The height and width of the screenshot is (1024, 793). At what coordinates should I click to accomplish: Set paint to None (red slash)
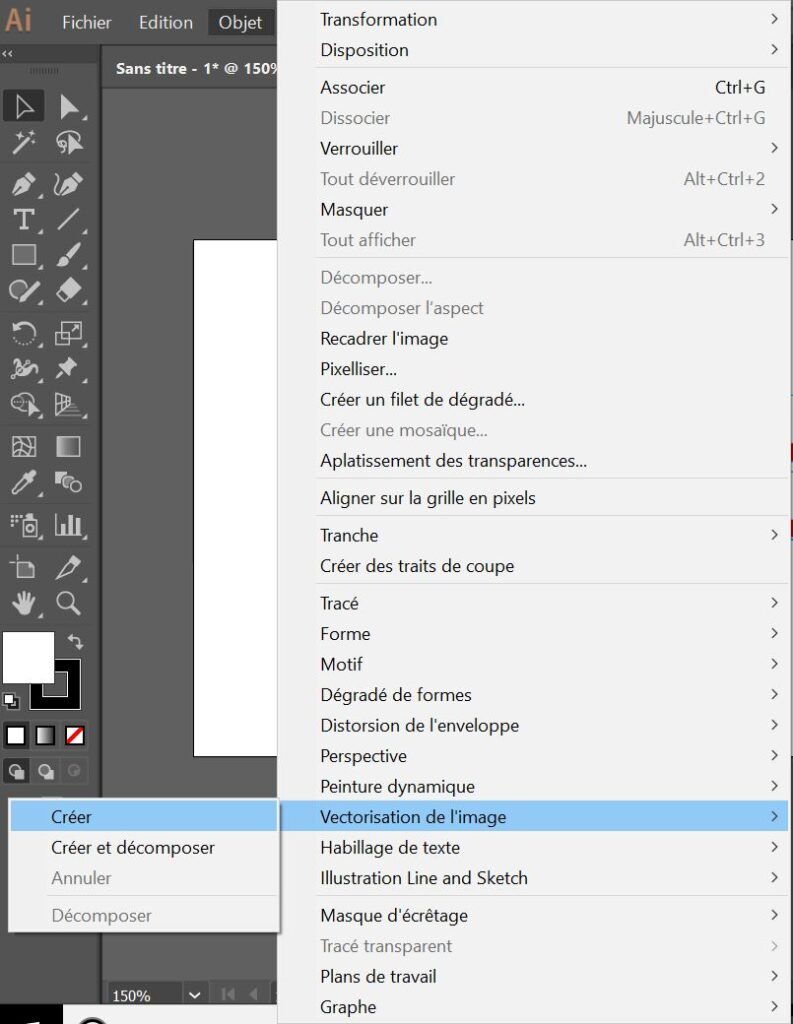[75, 736]
